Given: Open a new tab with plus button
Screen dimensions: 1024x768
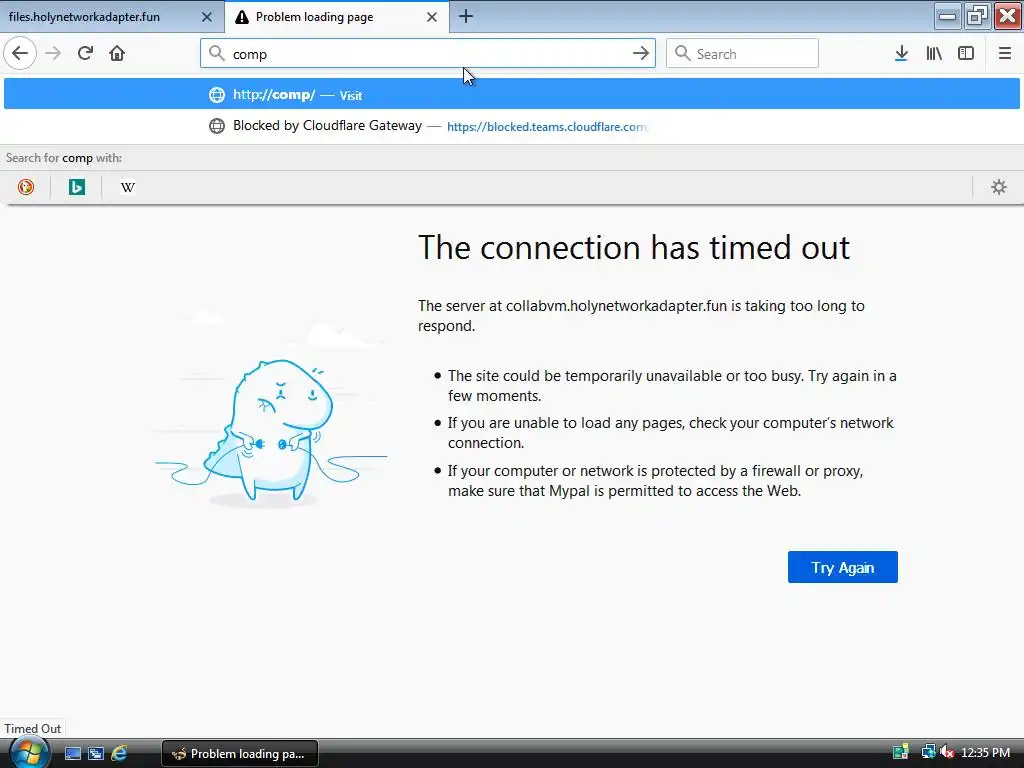Looking at the screenshot, I should pyautogui.click(x=466, y=16).
